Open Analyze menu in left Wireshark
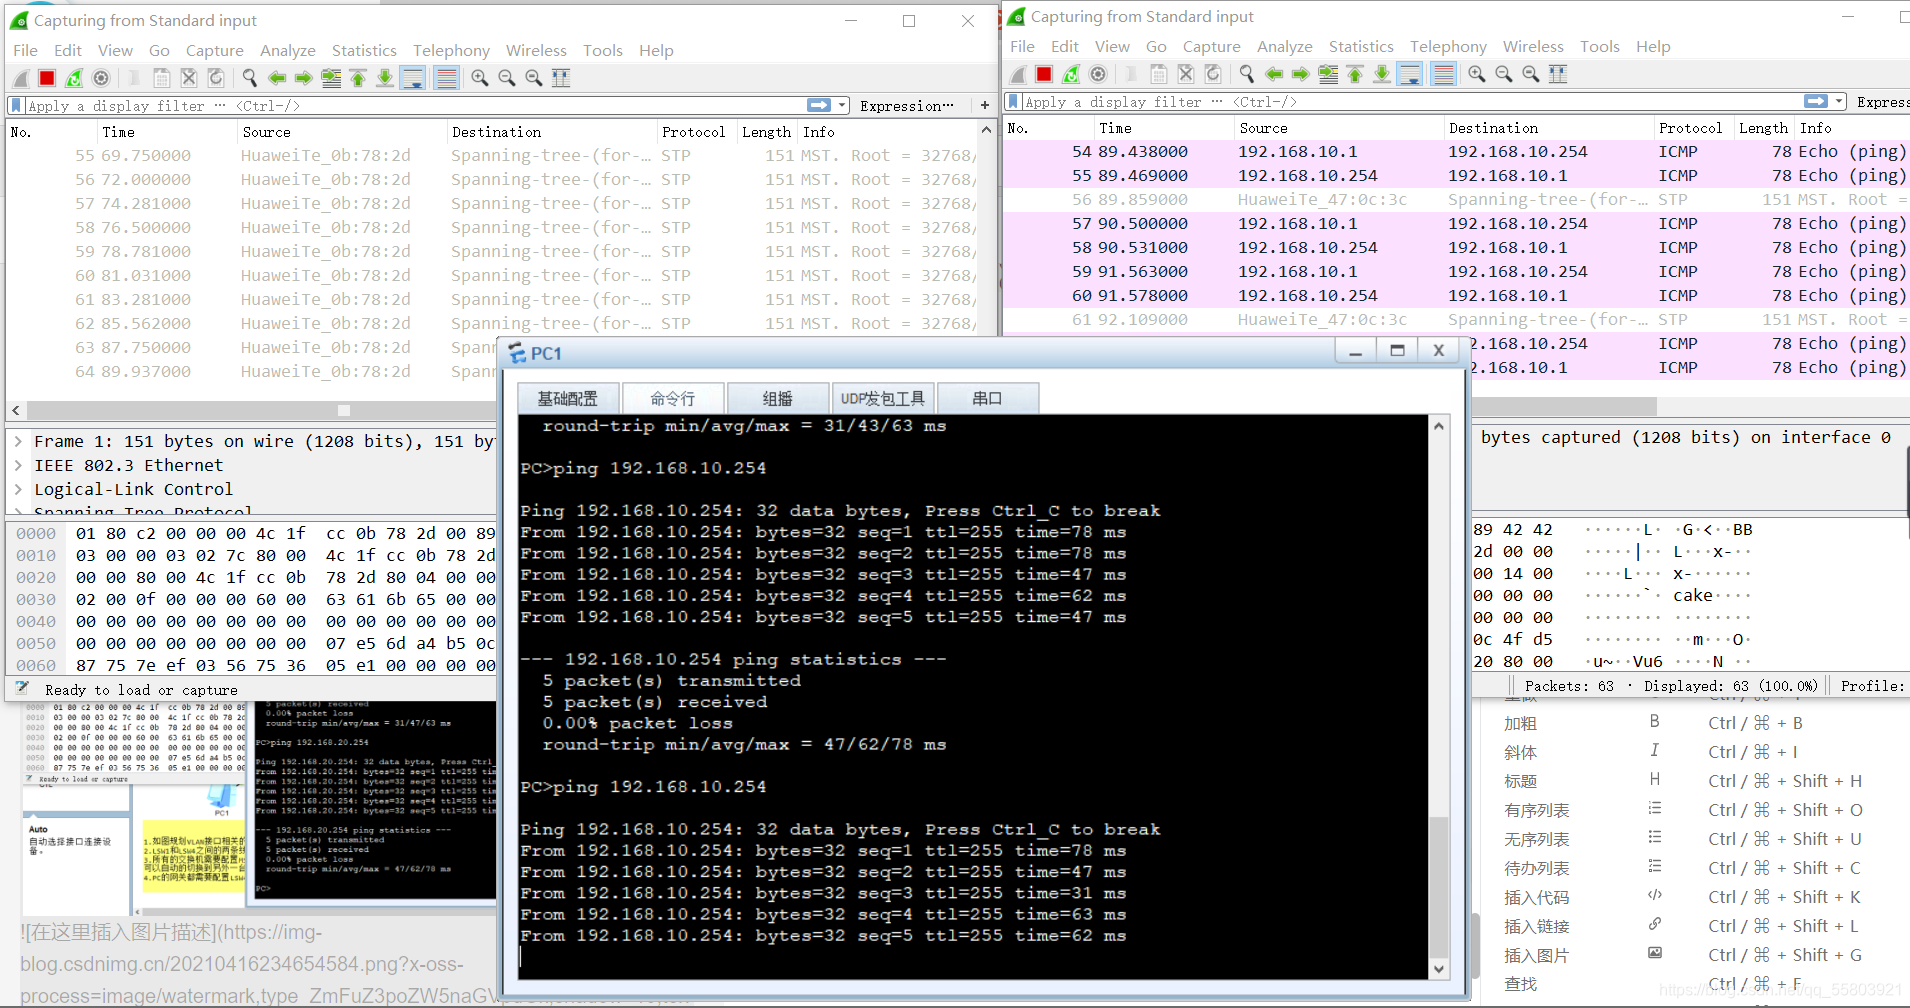This screenshot has height=1008, width=1910. [x=288, y=50]
